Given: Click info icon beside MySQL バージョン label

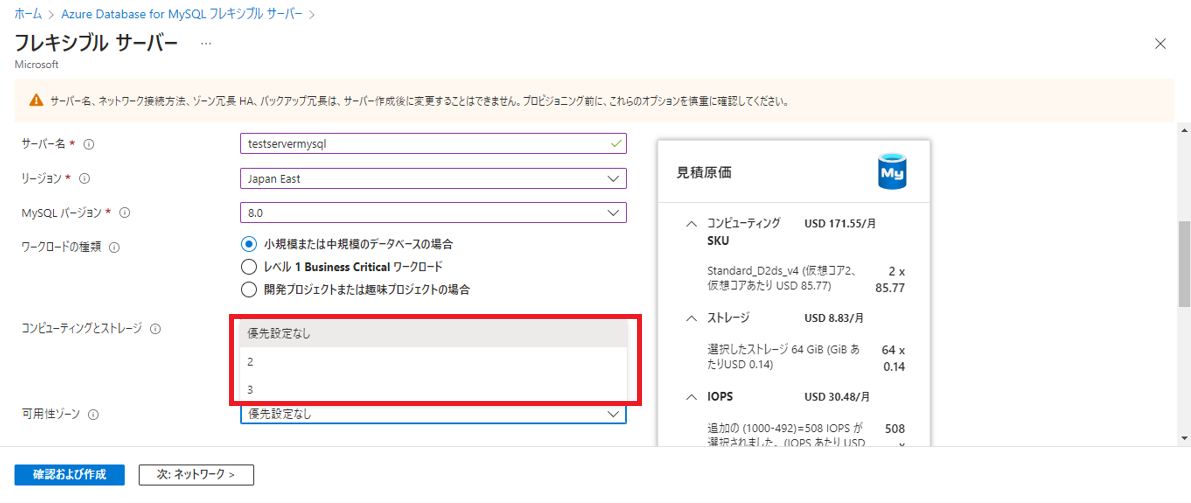Looking at the screenshot, I should 125,213.
